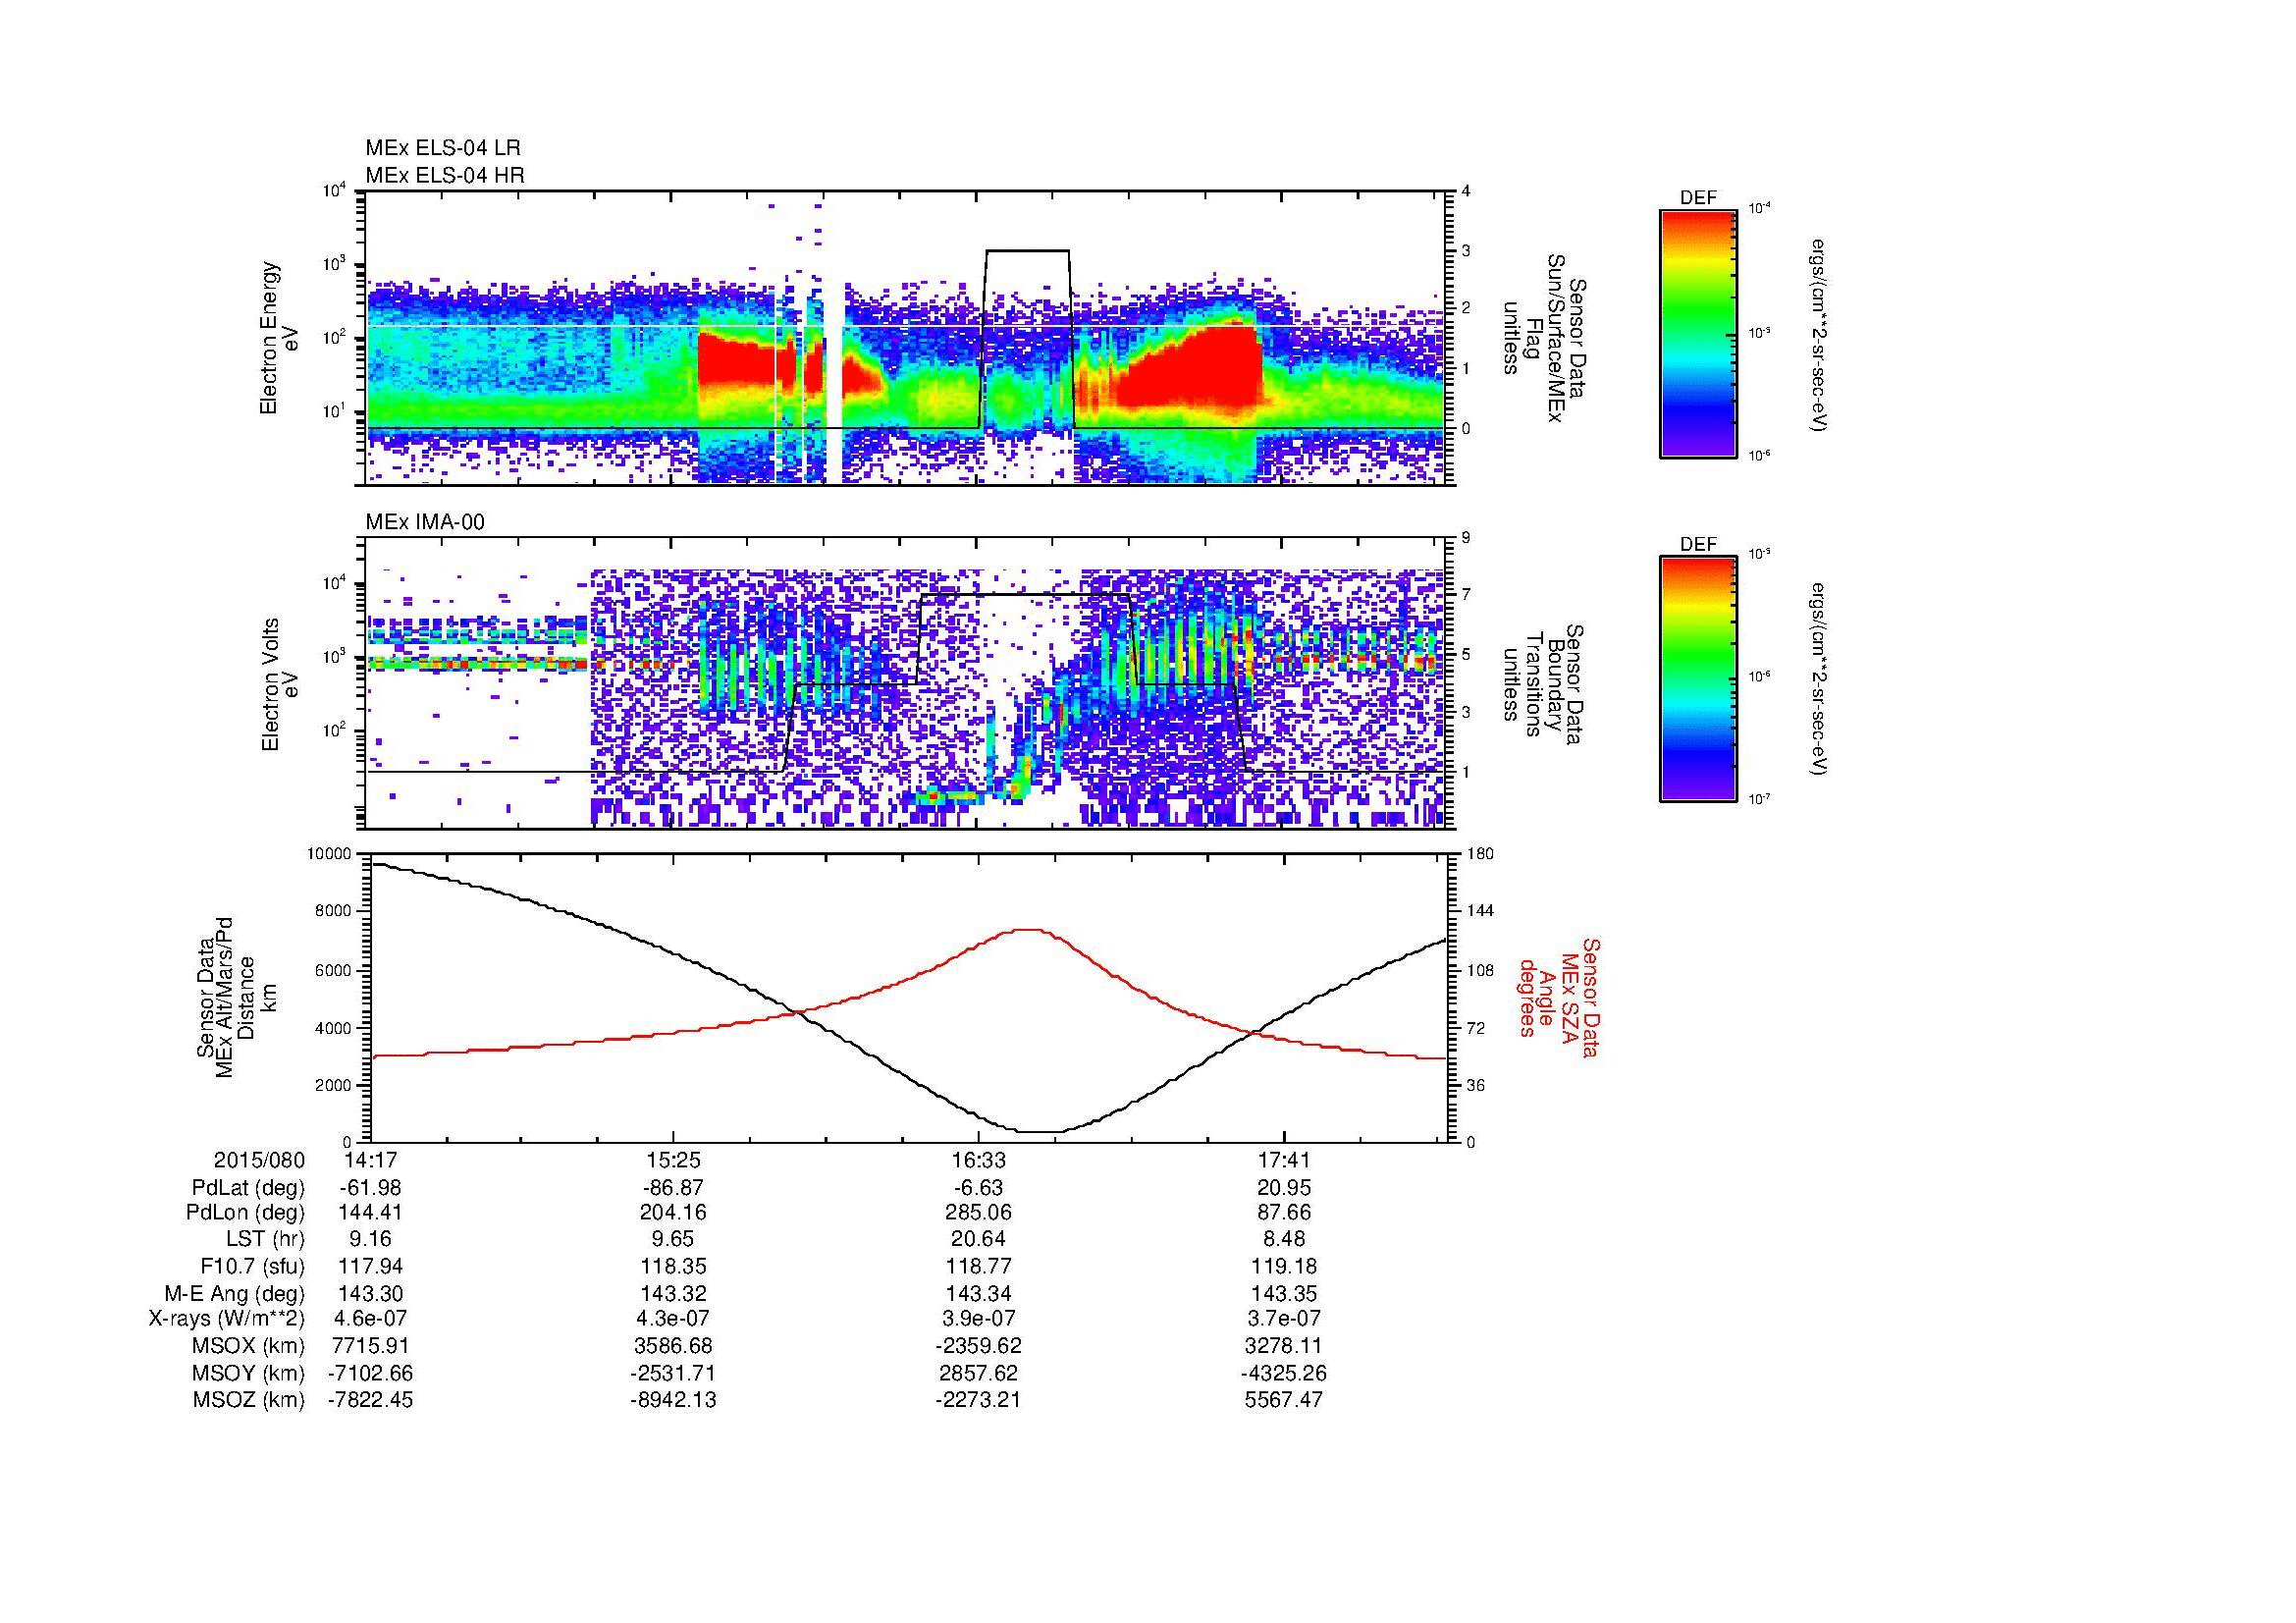Click the PdLat value '-86.87'
The image size is (2296, 1623).
(x=675, y=1188)
